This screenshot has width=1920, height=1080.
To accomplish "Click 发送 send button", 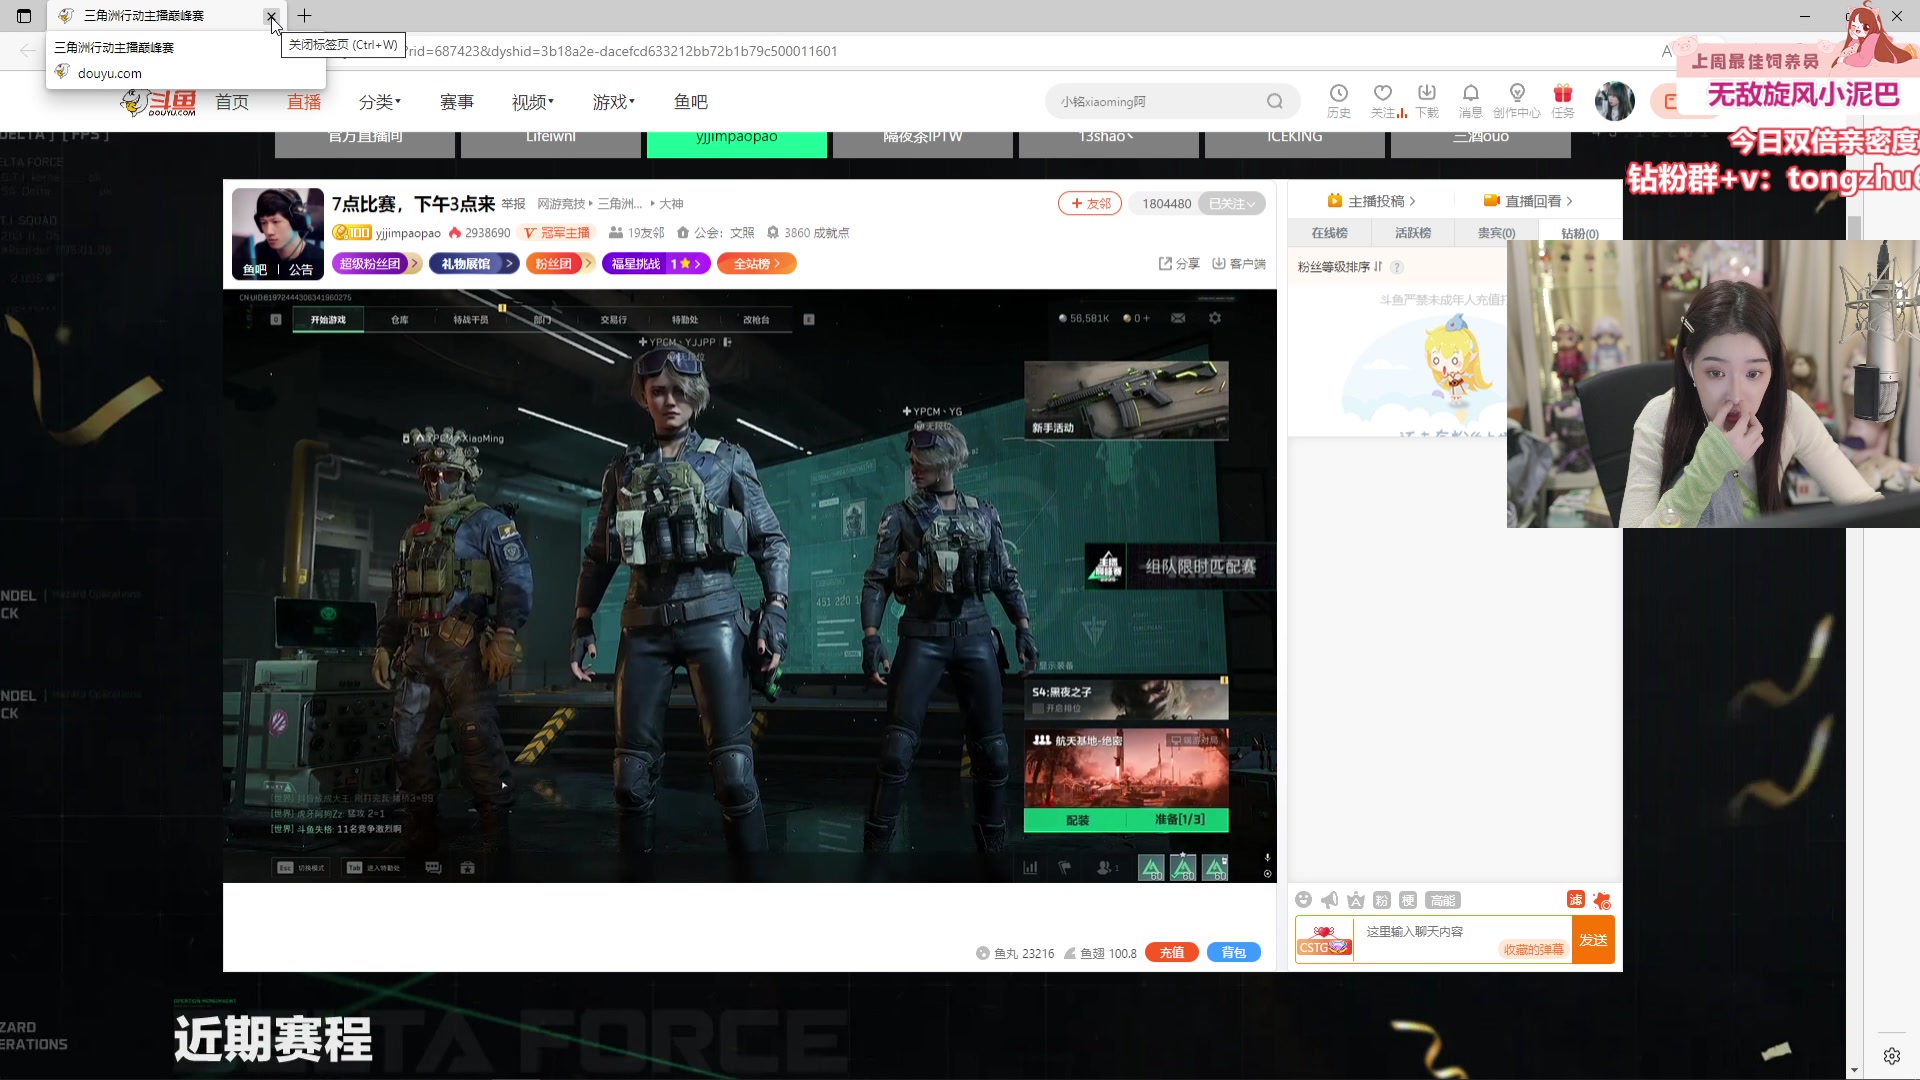I will pos(1593,940).
